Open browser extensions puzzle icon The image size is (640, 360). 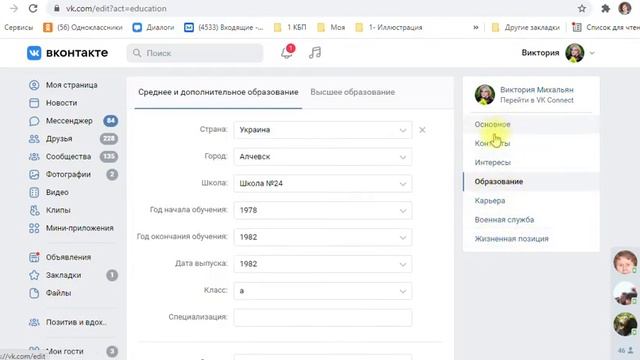coord(606,8)
